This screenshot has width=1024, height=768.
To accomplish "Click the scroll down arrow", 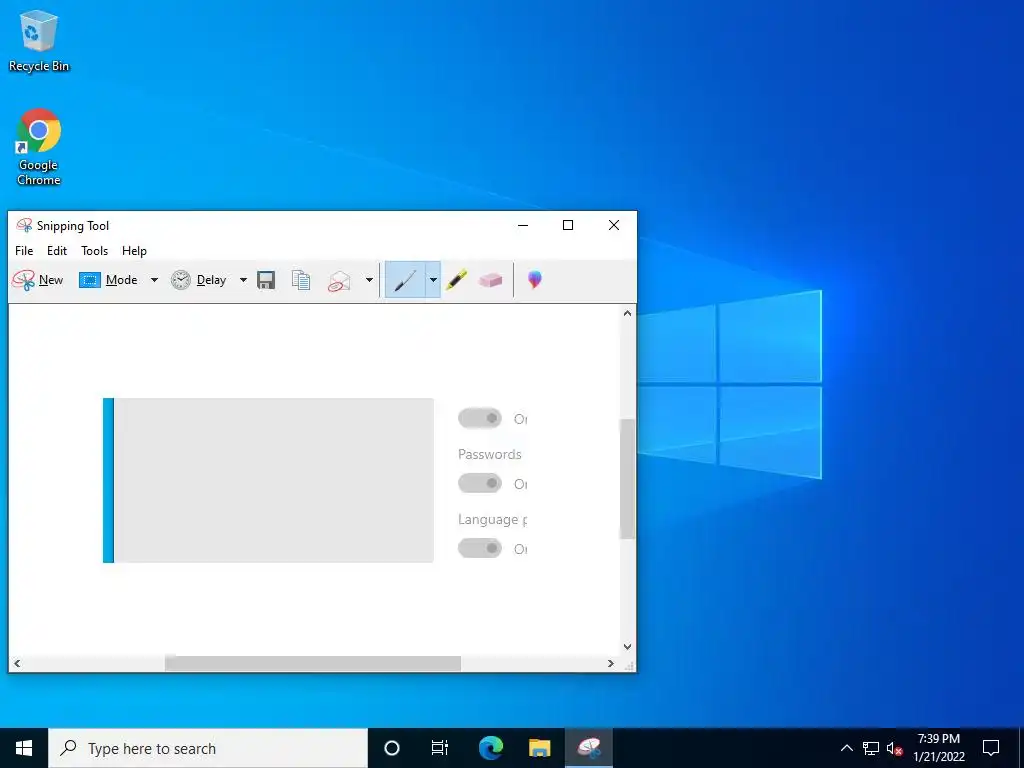I will click(628, 647).
